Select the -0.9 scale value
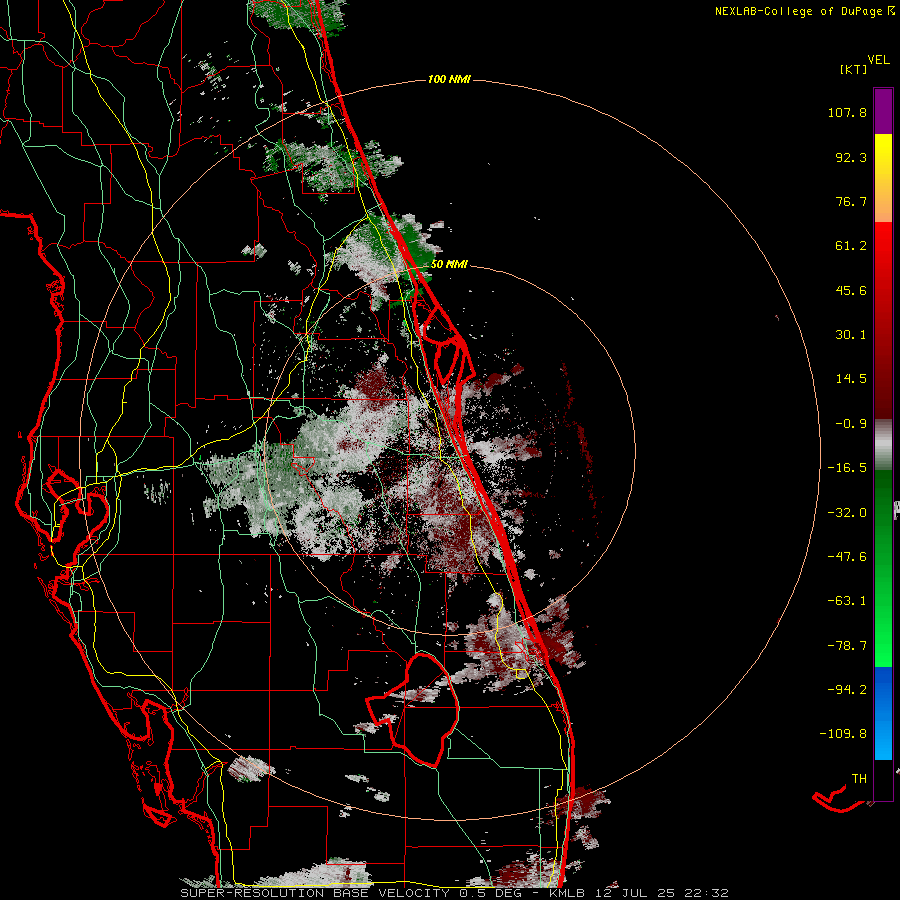This screenshot has width=900, height=900. (x=851, y=424)
